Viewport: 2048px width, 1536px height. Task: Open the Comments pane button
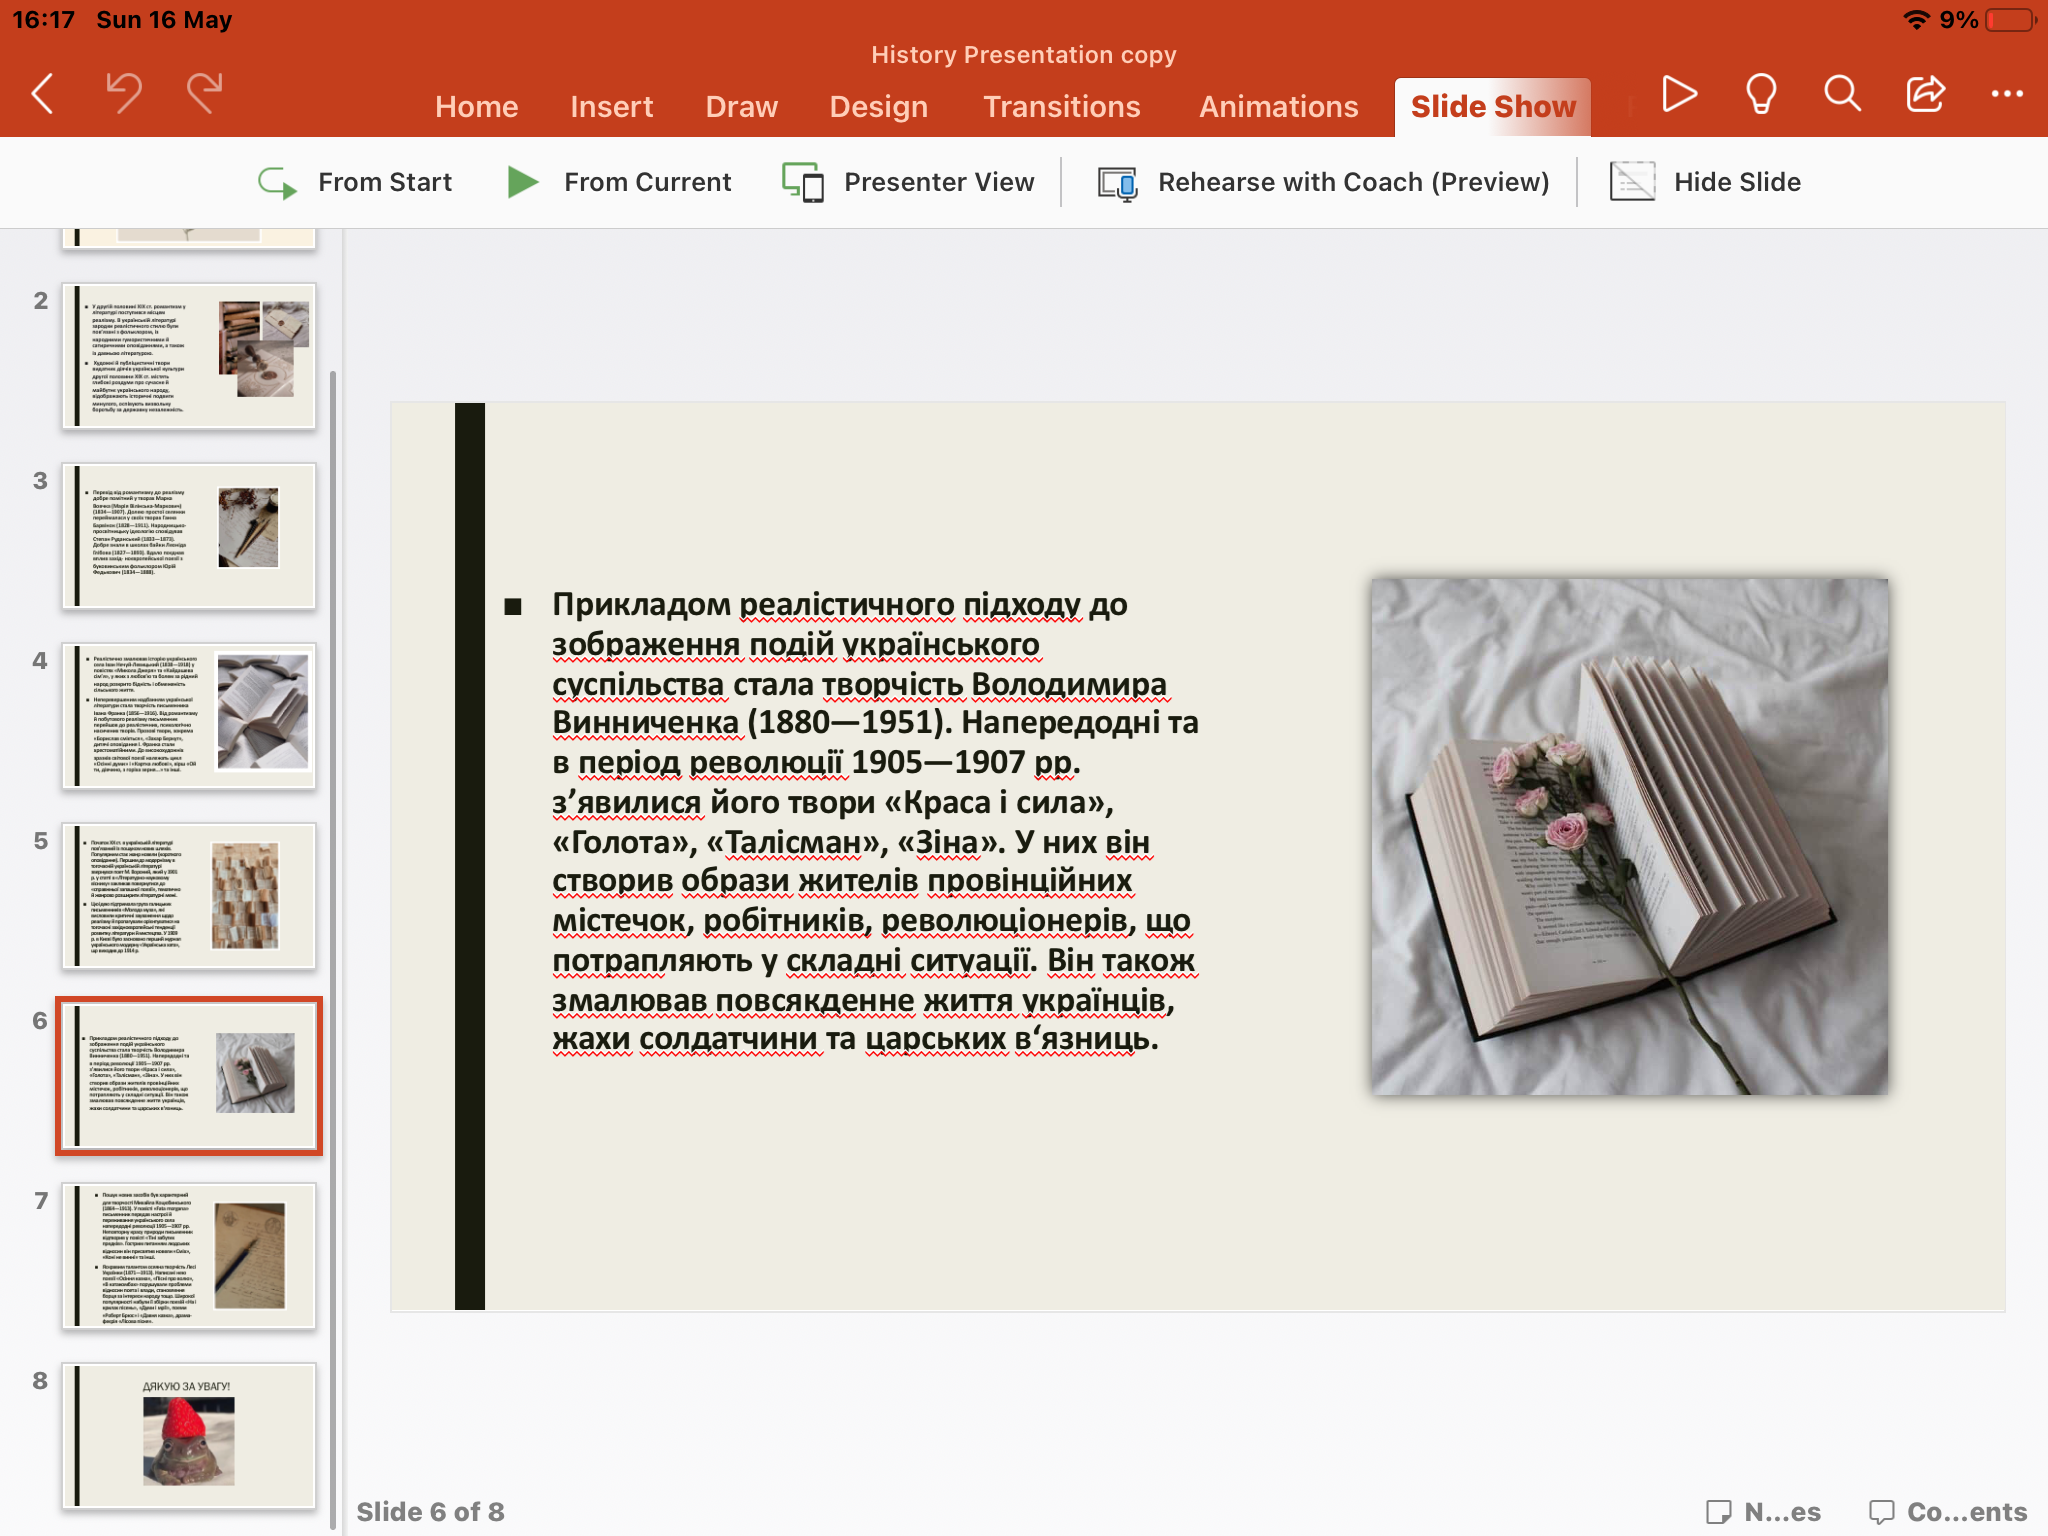[1948, 1512]
